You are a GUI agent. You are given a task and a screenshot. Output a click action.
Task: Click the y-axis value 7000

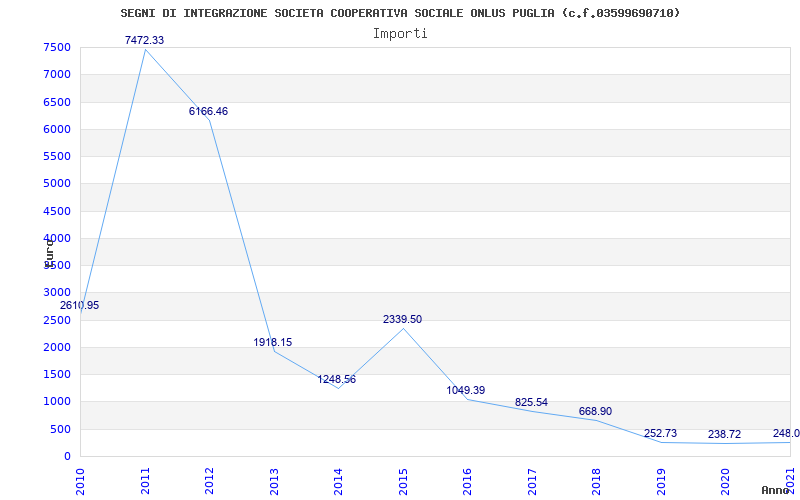click(57, 74)
